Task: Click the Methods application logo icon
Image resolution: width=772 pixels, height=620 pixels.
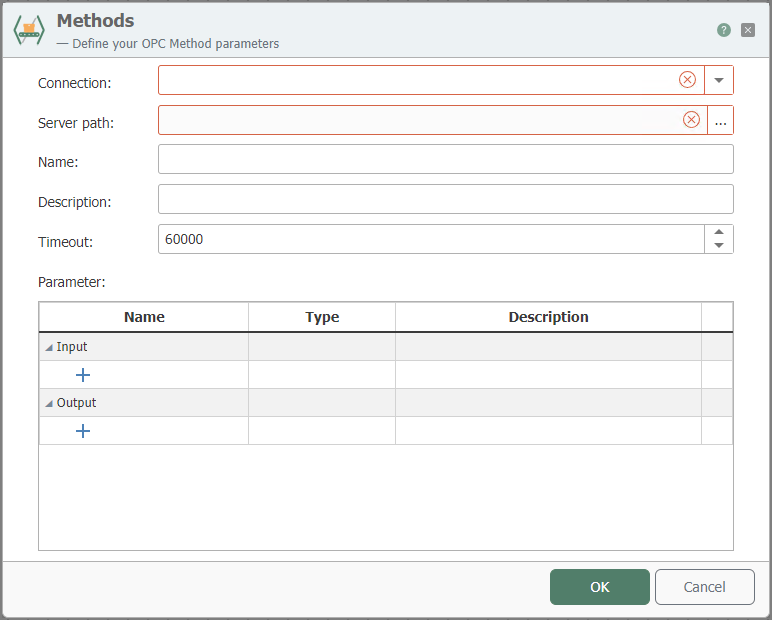Action: pyautogui.click(x=29, y=30)
